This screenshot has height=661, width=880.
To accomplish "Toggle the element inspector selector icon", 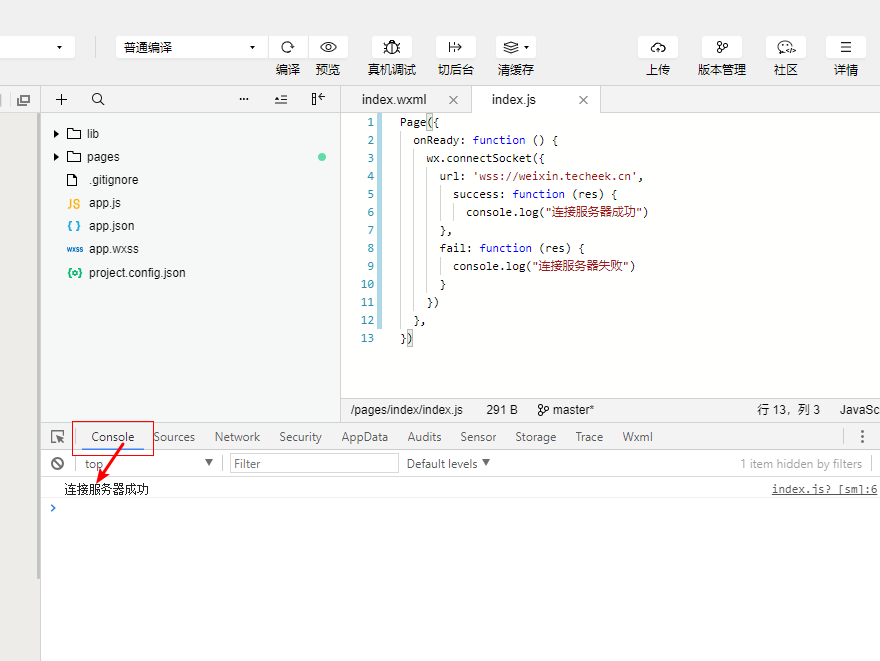I will (58, 437).
